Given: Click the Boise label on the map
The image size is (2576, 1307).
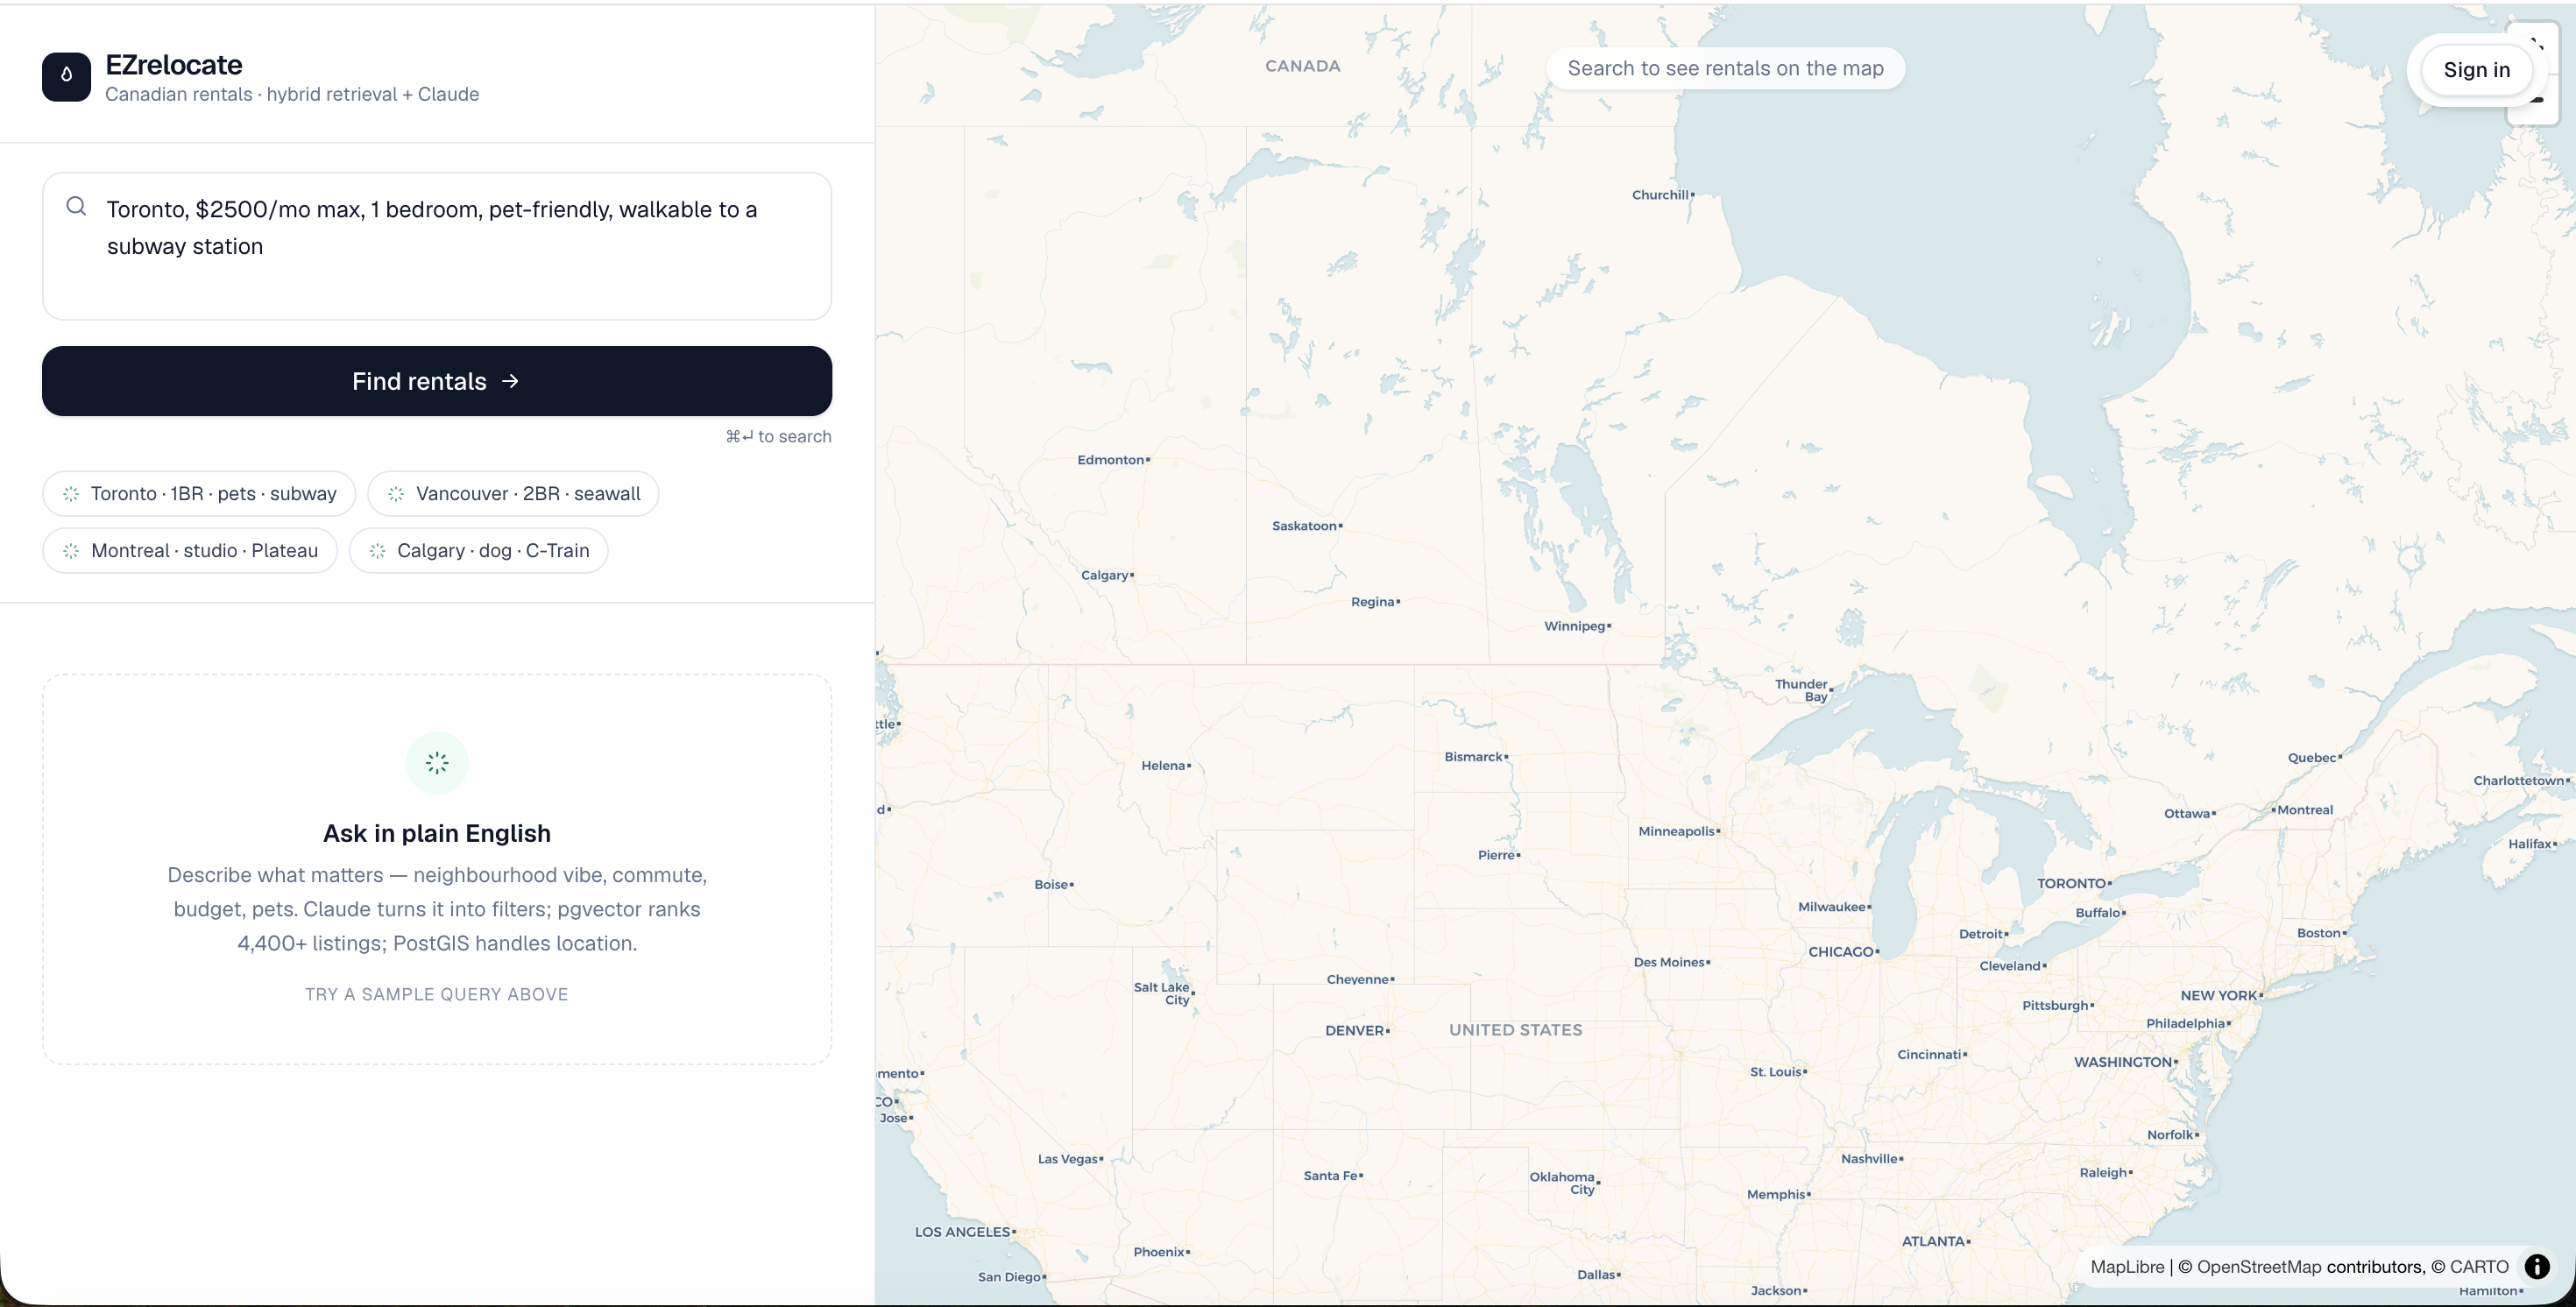Looking at the screenshot, I should pos(1051,885).
